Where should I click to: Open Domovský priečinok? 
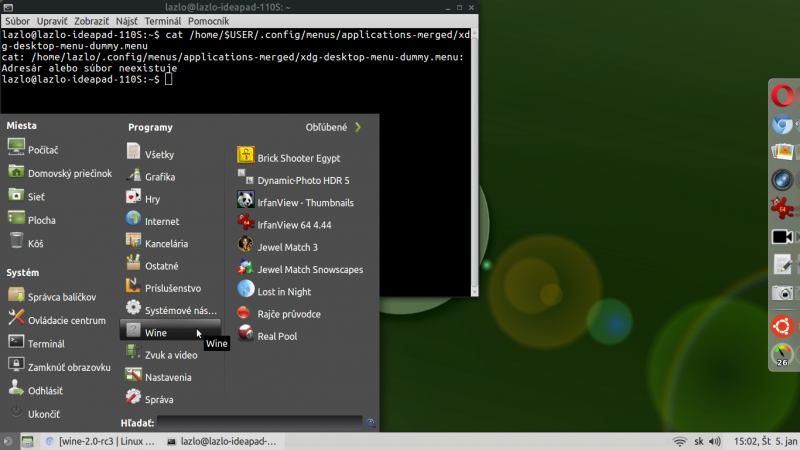[60, 173]
